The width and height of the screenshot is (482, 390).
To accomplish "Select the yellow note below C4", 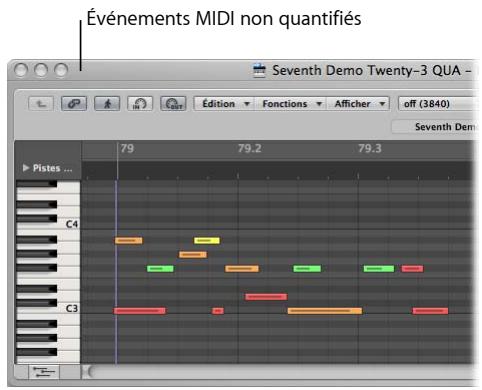I will coord(207,240).
